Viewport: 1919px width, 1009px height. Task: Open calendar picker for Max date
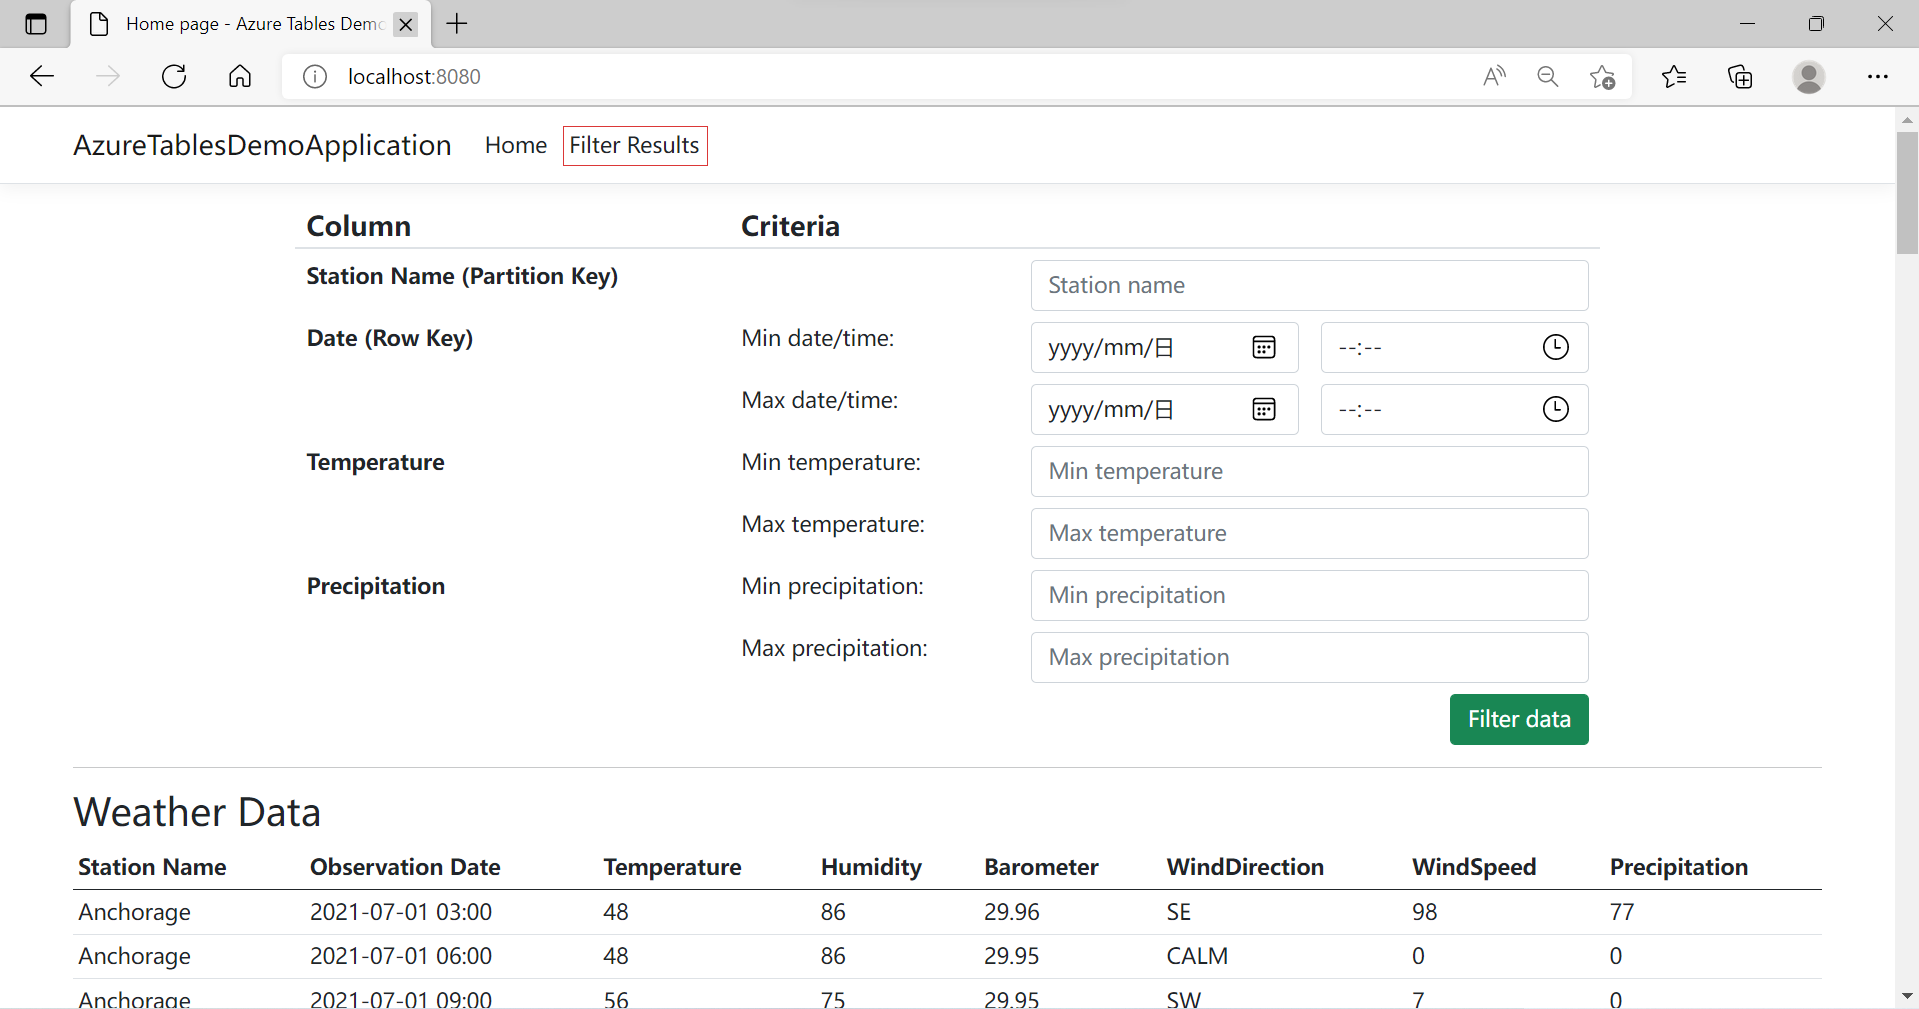(1264, 410)
